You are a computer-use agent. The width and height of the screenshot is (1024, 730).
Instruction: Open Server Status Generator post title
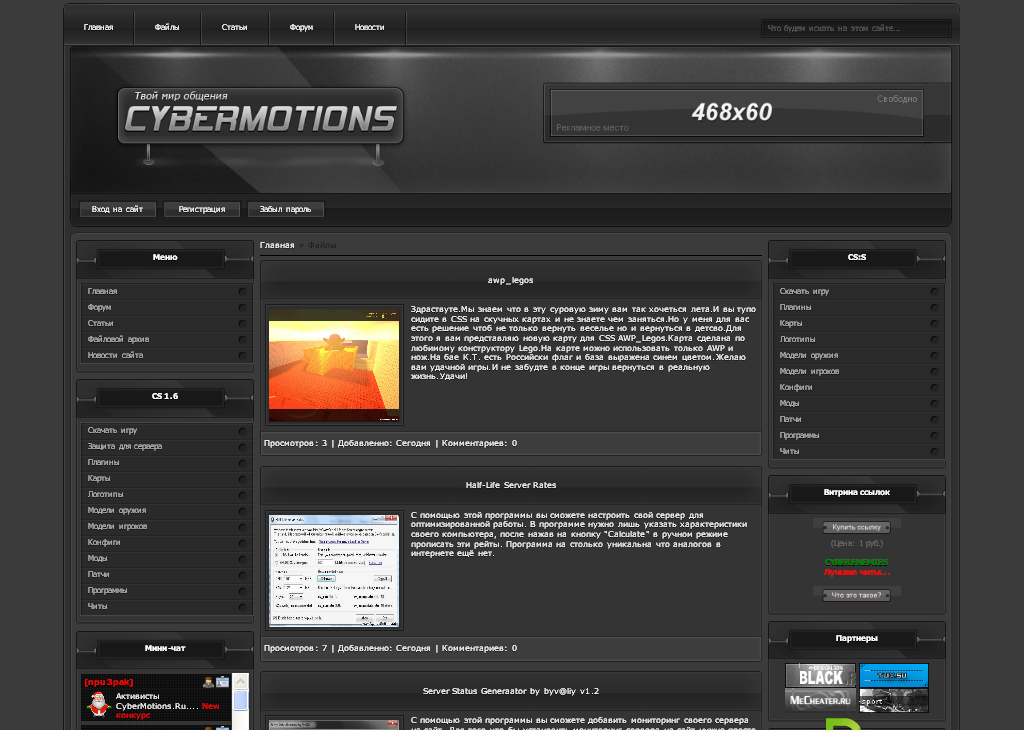[x=511, y=691]
